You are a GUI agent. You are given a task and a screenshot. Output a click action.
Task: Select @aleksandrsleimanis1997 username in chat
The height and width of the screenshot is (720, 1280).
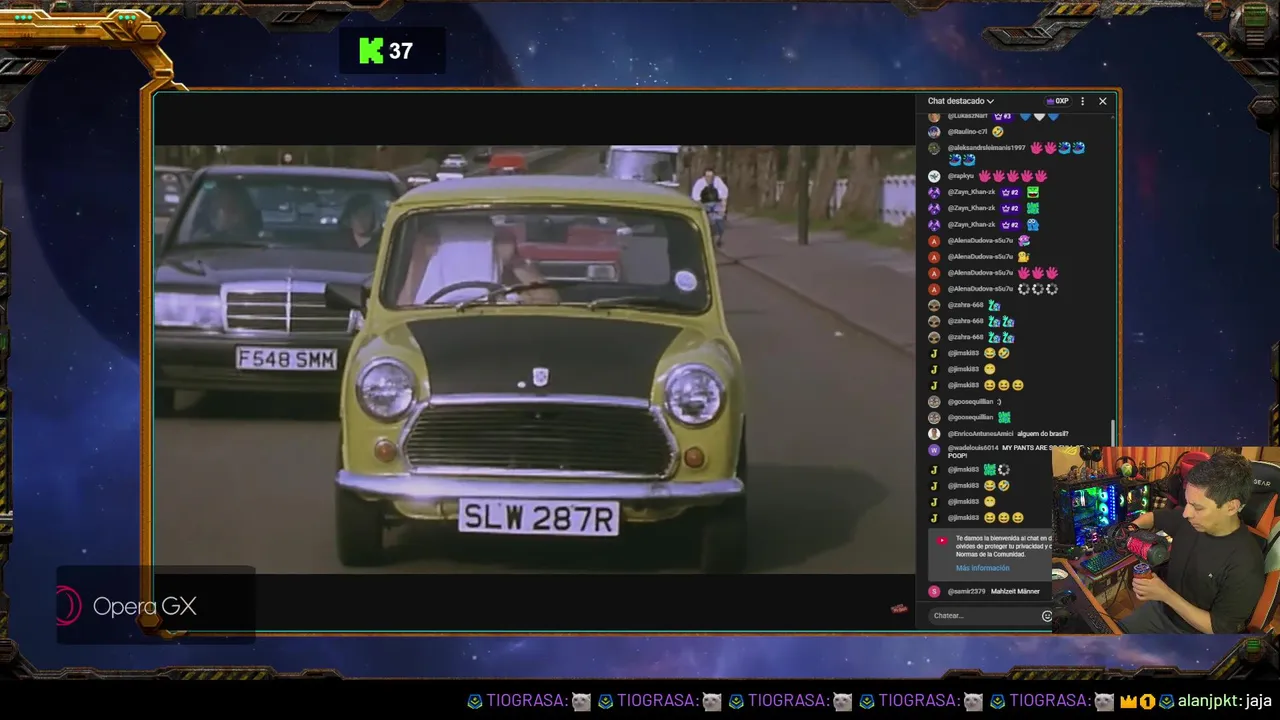pyautogui.click(x=986, y=148)
